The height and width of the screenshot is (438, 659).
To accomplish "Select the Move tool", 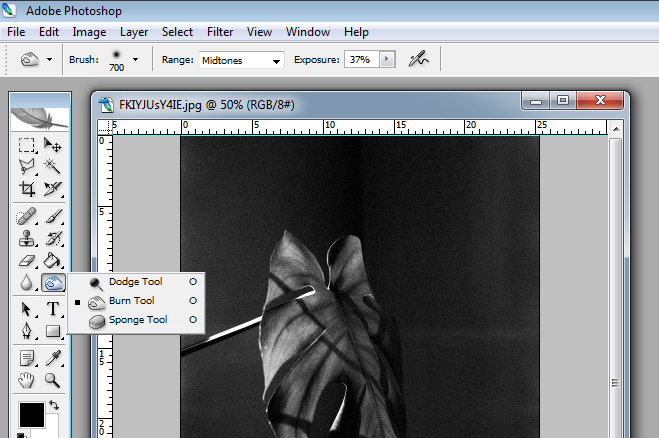I will point(53,146).
